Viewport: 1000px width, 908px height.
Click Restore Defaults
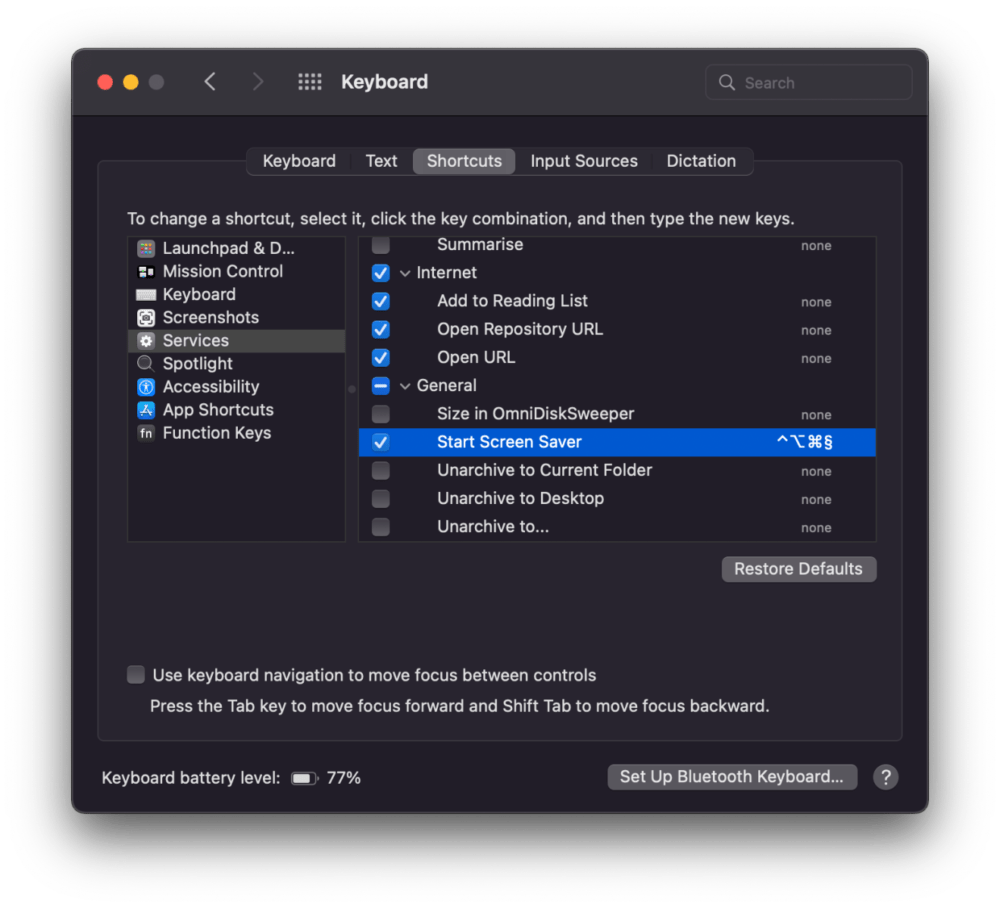coord(798,568)
